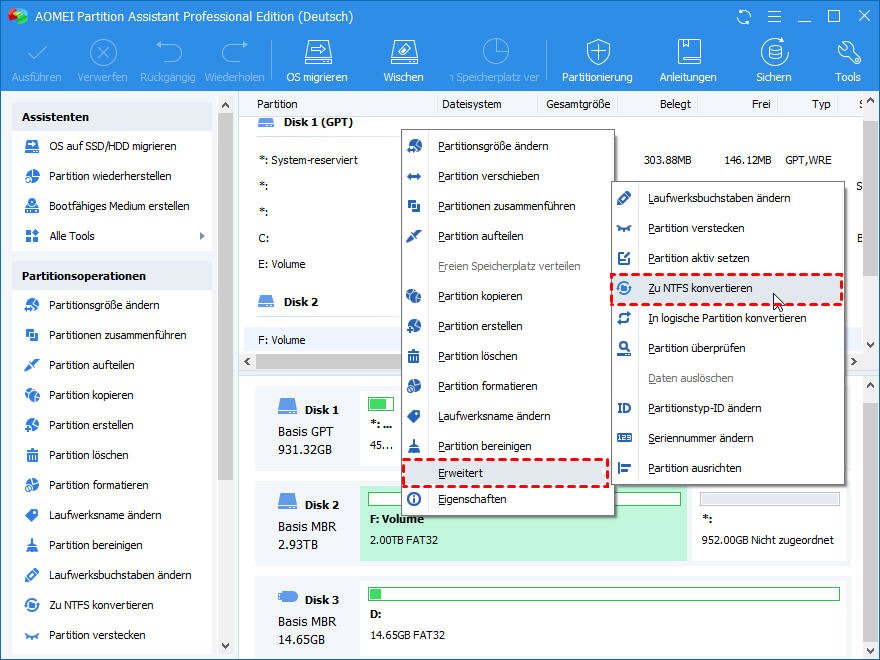Select Partitionsgröße ändern in sidebar operations

point(104,305)
